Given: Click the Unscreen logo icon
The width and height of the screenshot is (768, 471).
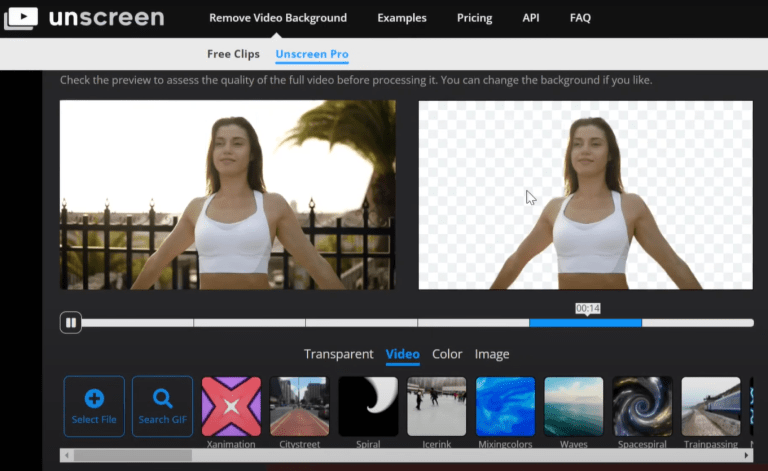Looking at the screenshot, I should pos(21,18).
